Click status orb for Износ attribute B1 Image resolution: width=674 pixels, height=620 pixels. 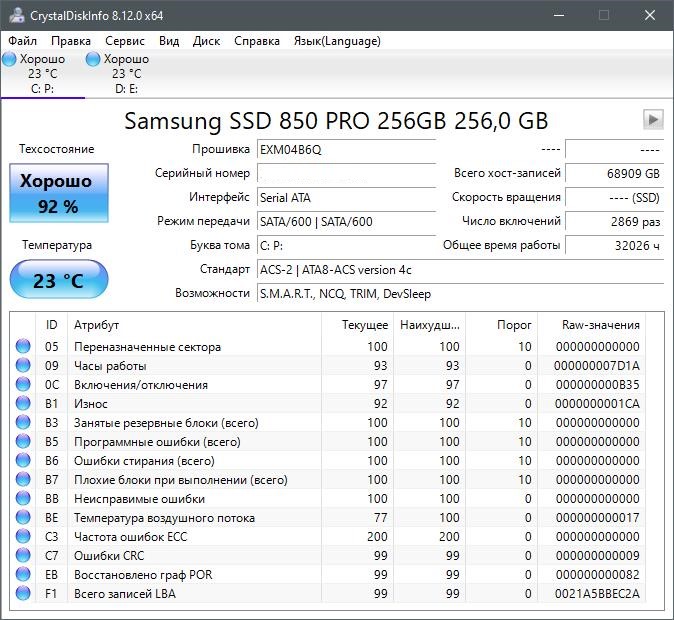pyautogui.click(x=23, y=403)
